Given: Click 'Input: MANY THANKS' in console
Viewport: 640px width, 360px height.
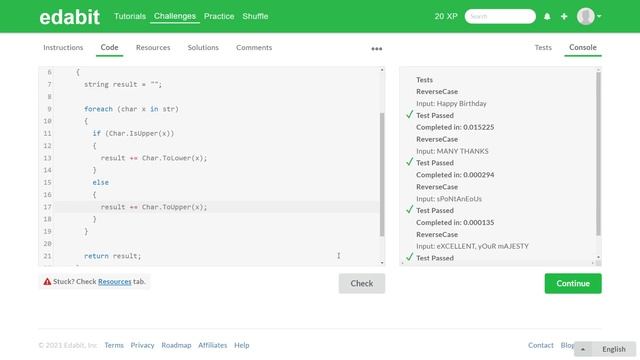Looking at the screenshot, I should pyautogui.click(x=452, y=151).
